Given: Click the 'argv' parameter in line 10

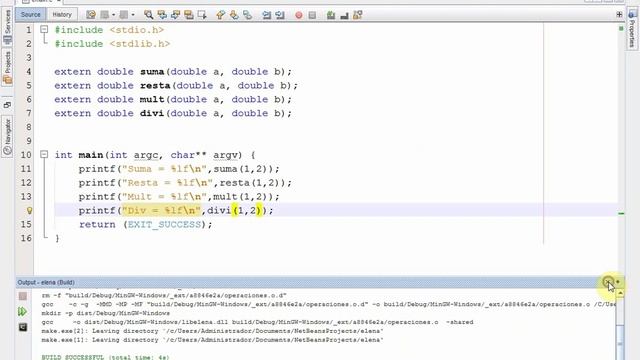Looking at the screenshot, I should pos(225,155).
